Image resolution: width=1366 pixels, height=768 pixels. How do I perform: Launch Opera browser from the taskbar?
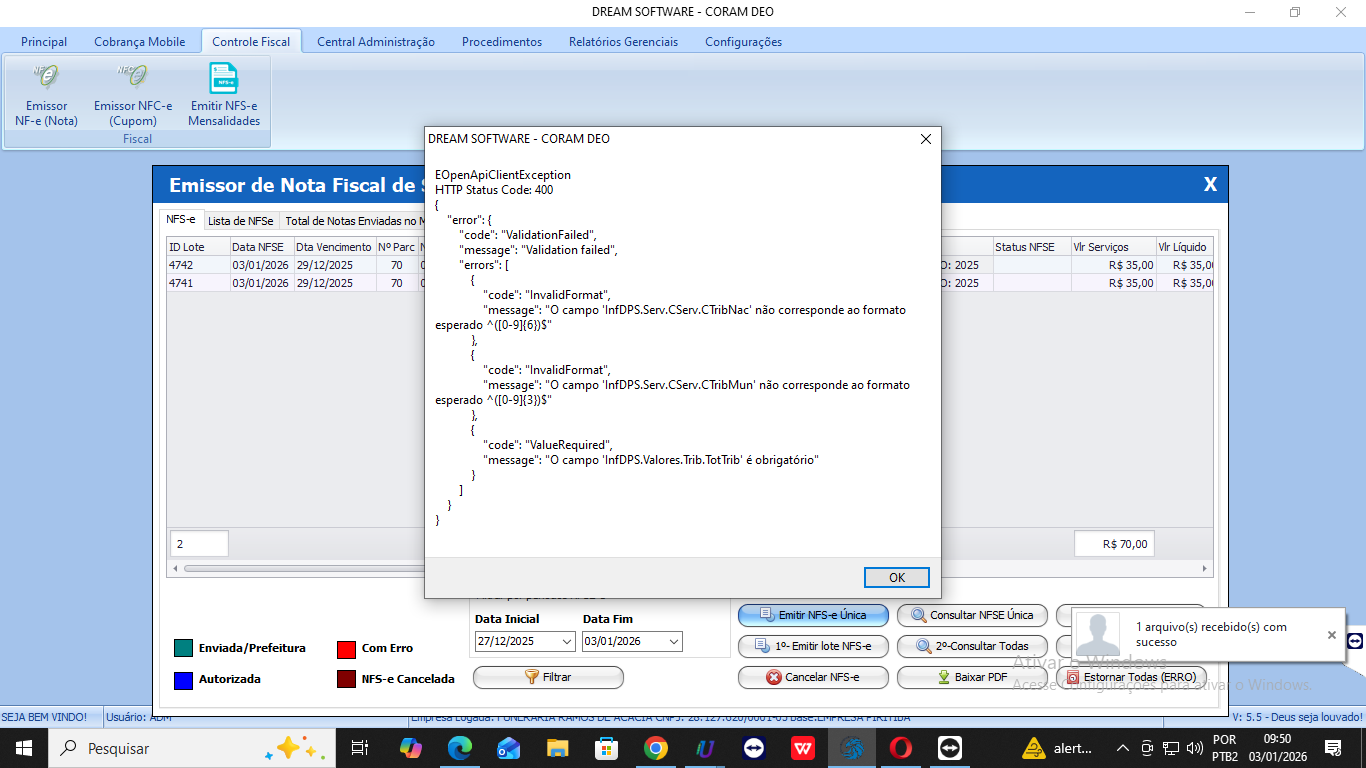(x=900, y=748)
